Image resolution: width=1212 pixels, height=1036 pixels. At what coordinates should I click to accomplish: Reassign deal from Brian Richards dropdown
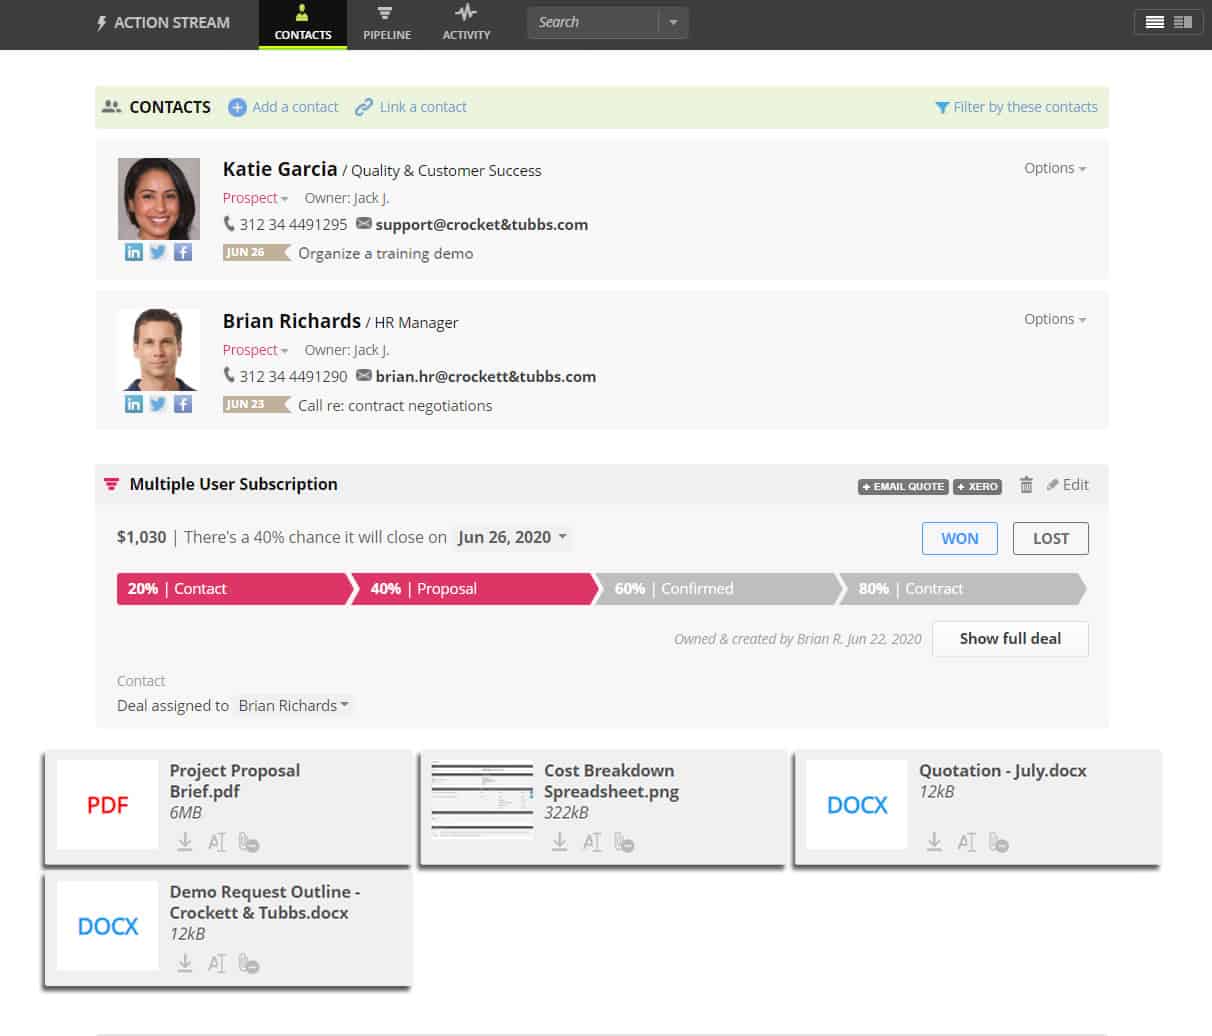(294, 705)
